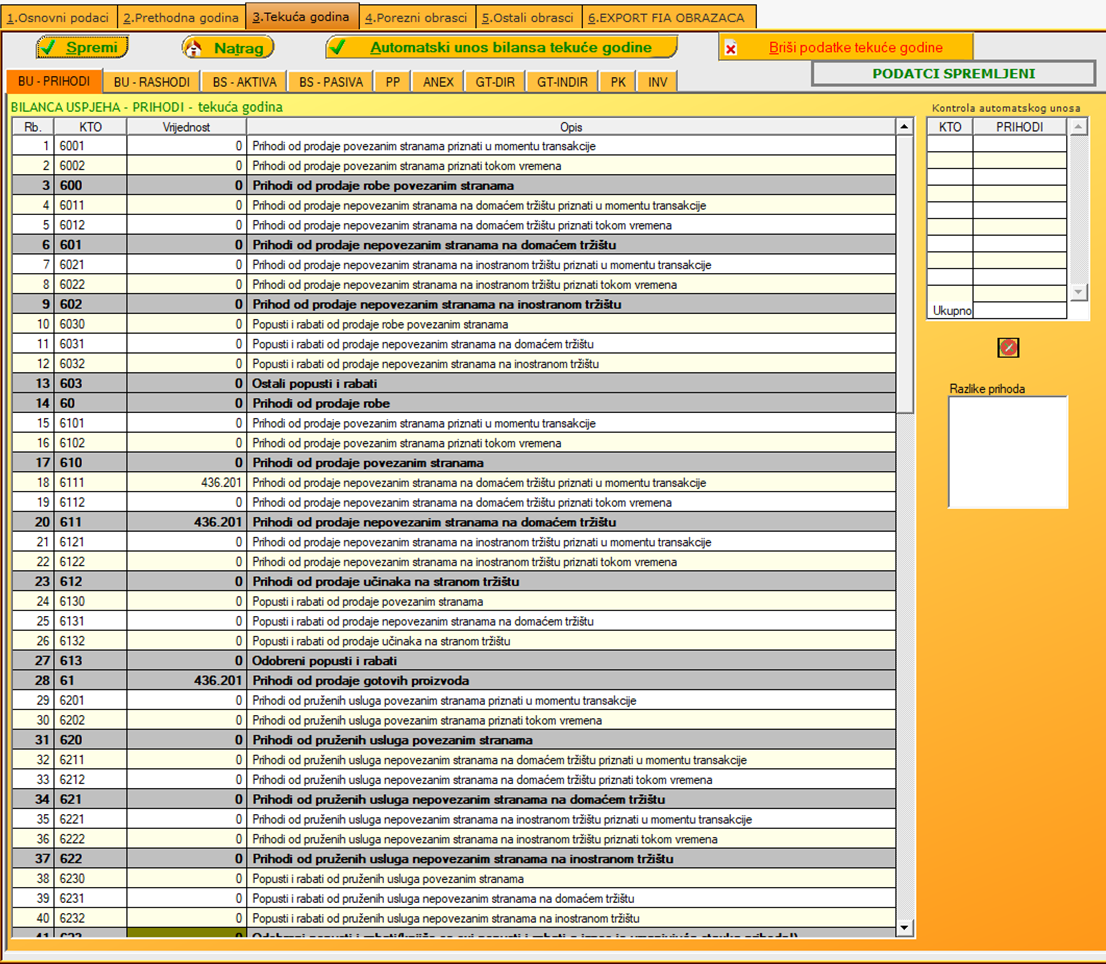1106x964 pixels.
Task: Click the Ukupno total field
Action: [1019, 310]
